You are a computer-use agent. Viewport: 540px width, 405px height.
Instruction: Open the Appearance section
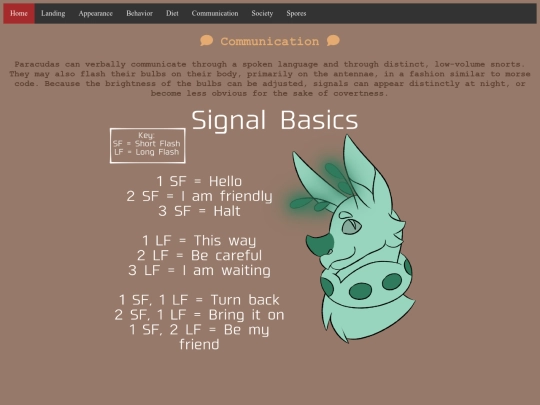[x=95, y=13]
